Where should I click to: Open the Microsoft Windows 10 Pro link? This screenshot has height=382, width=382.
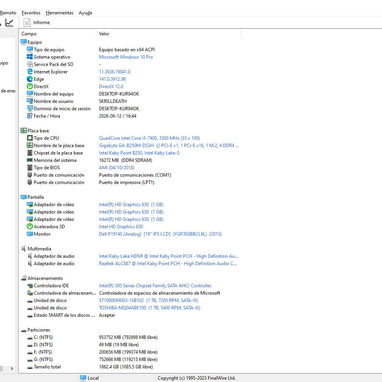[126, 57]
